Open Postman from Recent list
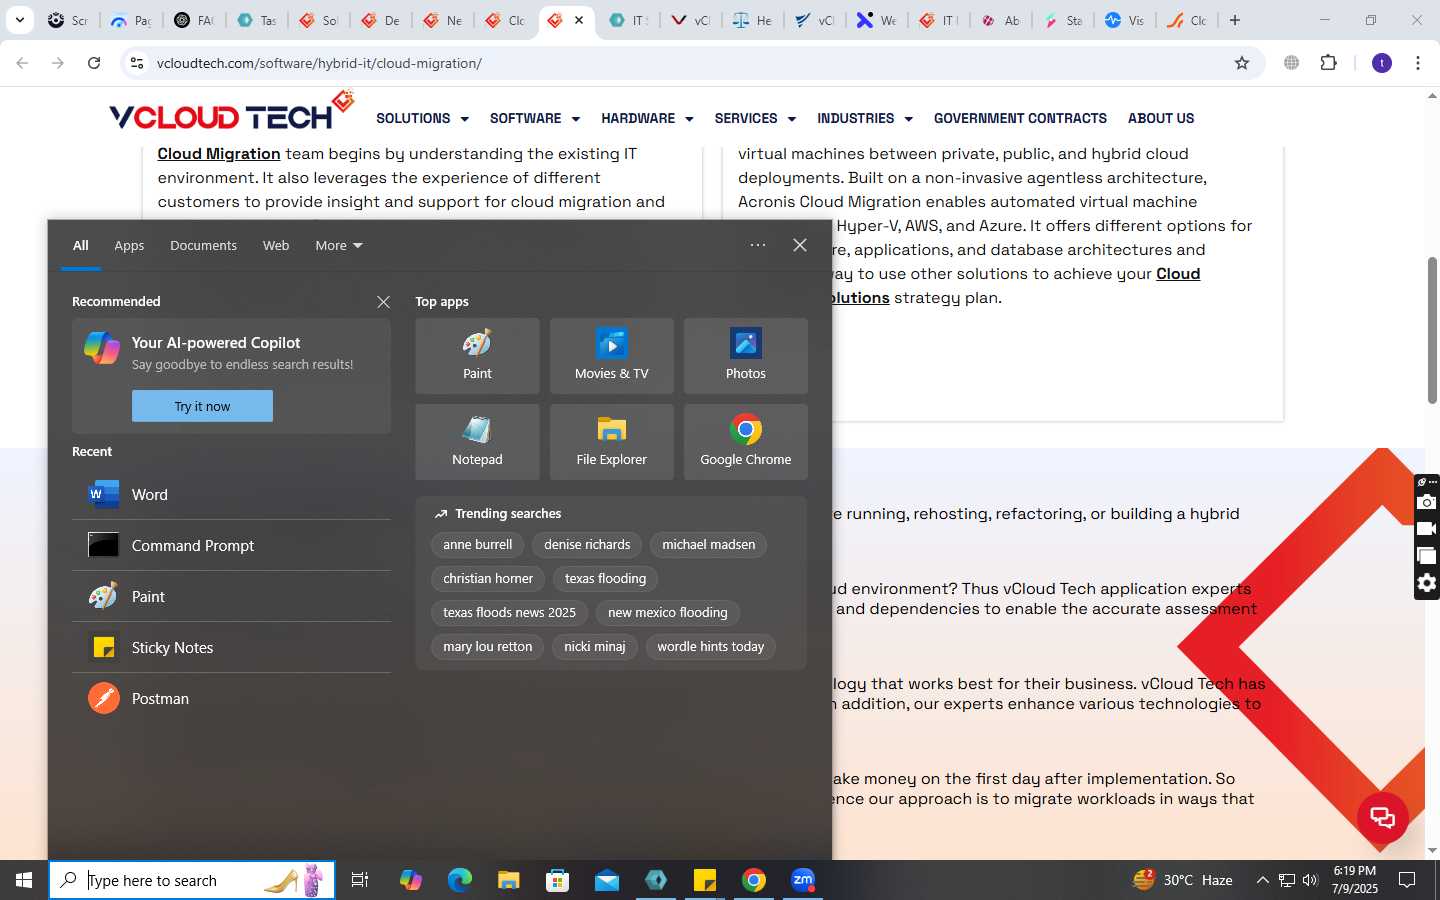This screenshot has height=900, width=1440. pyautogui.click(x=231, y=698)
